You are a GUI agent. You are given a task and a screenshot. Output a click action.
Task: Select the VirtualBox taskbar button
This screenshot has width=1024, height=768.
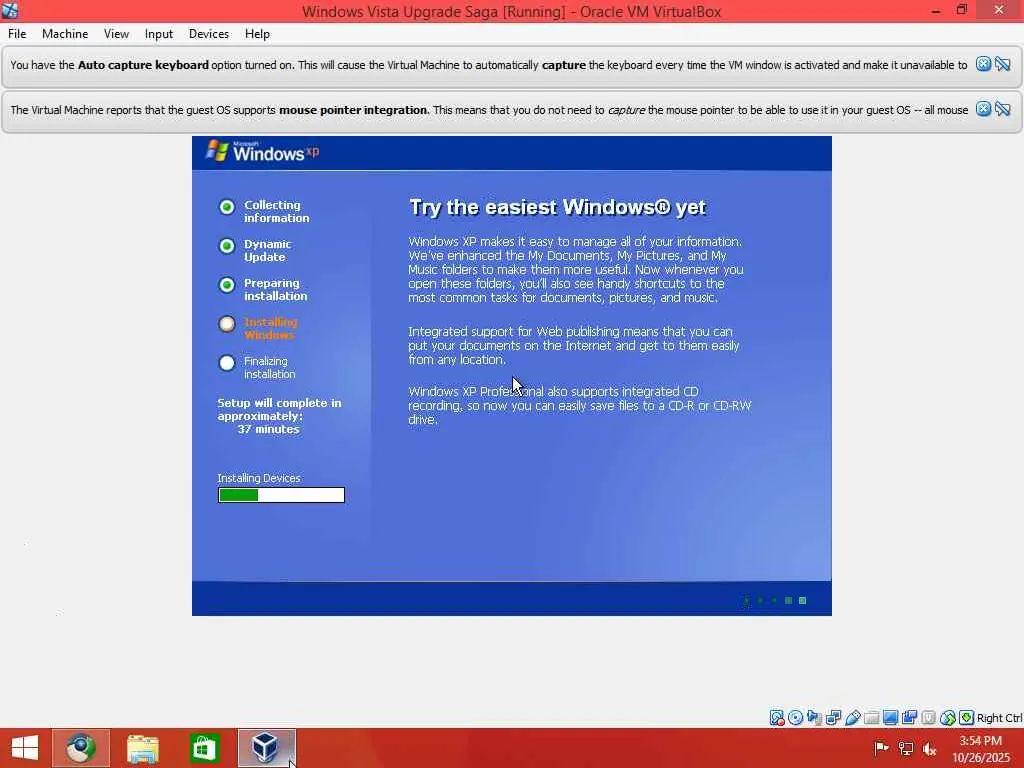point(266,748)
